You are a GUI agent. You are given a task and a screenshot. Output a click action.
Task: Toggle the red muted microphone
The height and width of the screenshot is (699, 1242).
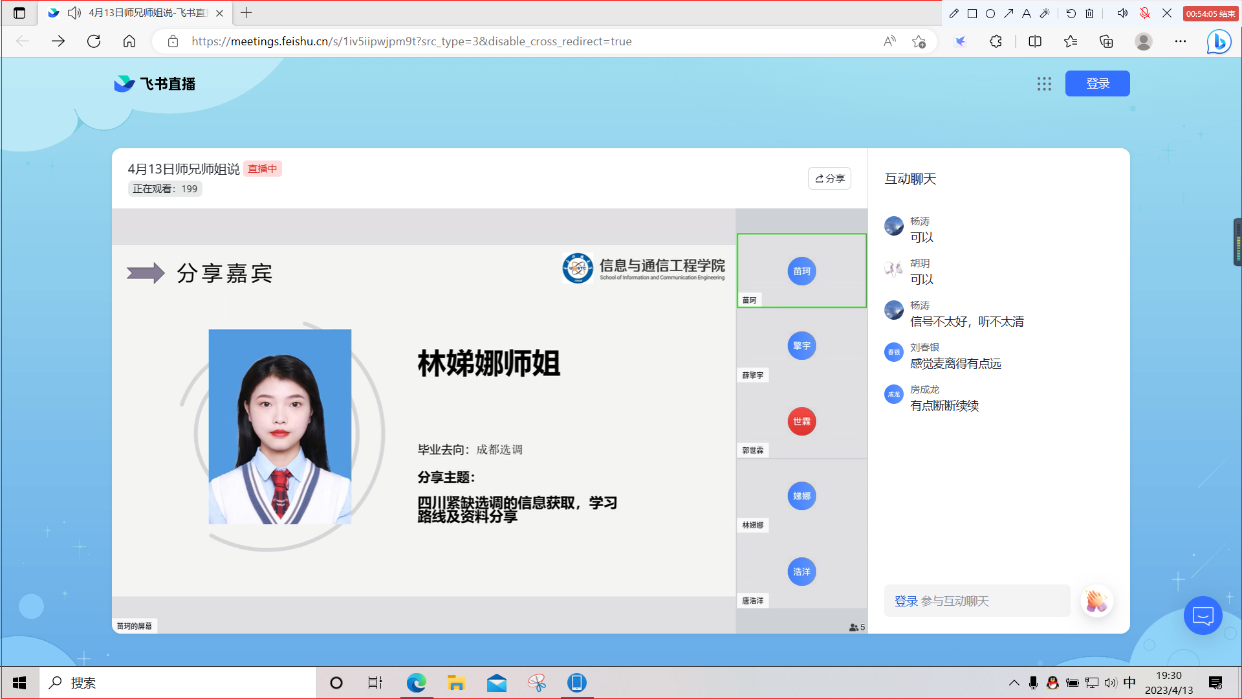click(x=1145, y=13)
